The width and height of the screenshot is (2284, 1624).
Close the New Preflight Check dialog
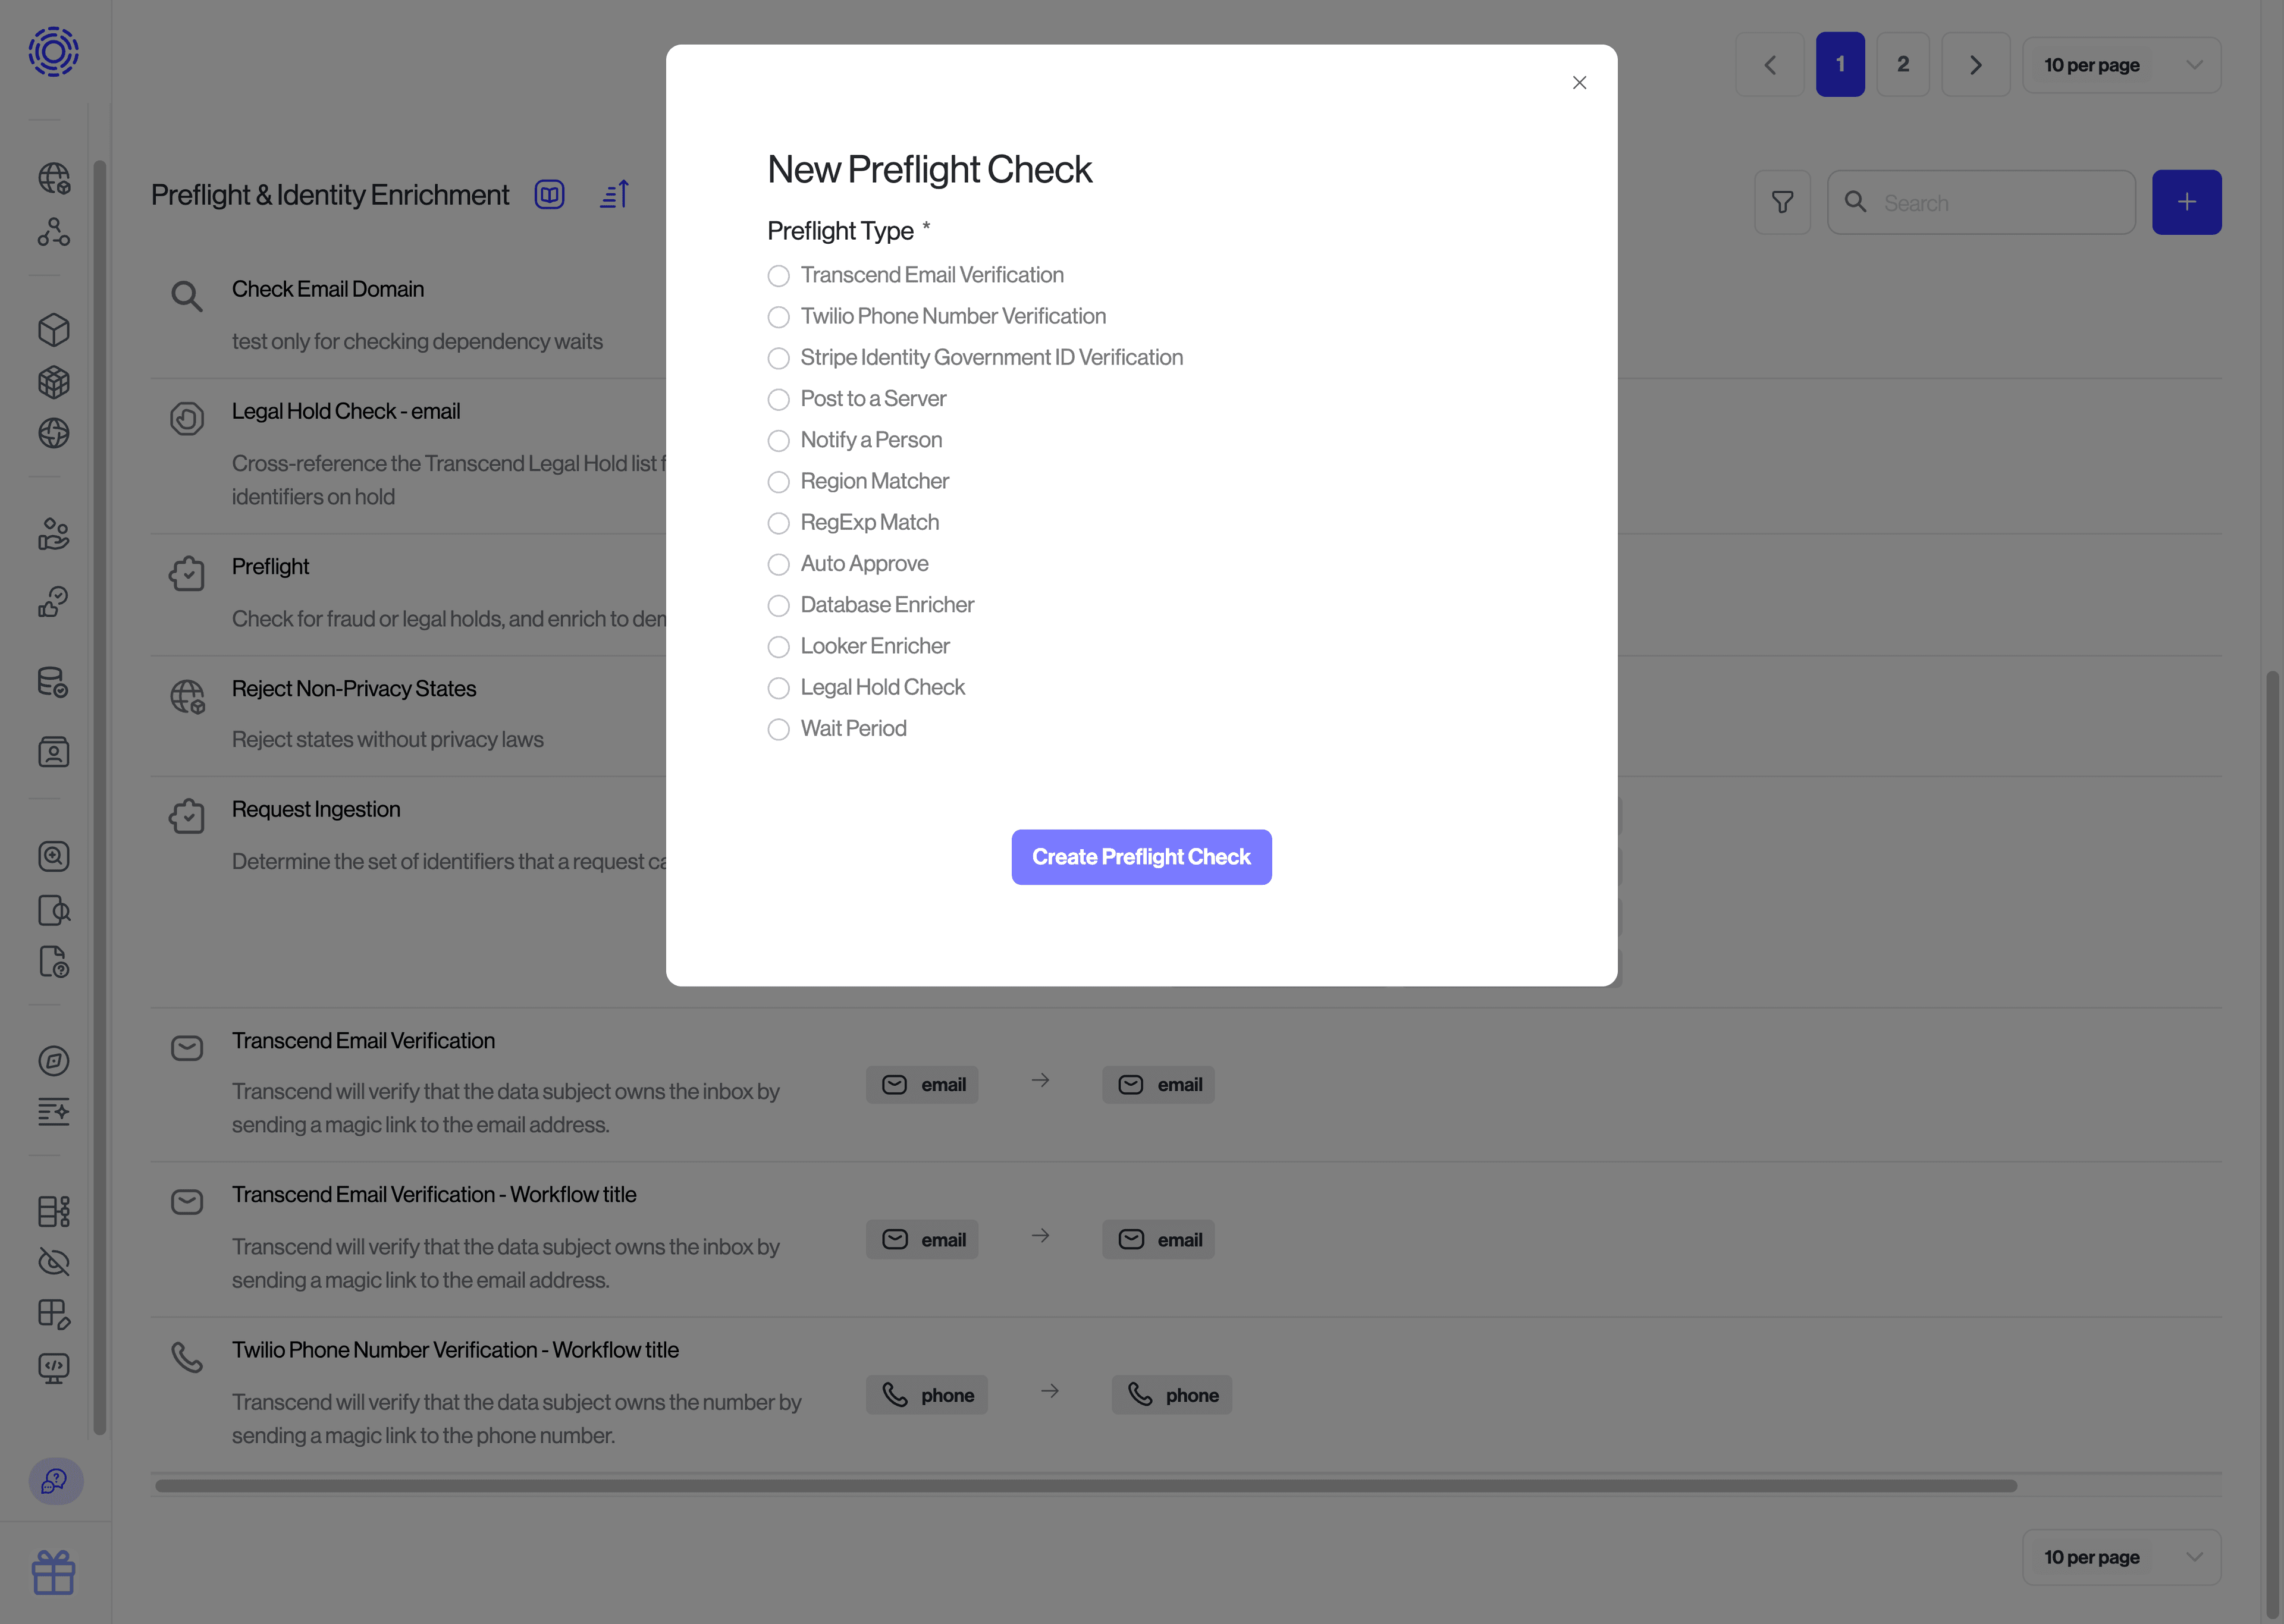pyautogui.click(x=1580, y=82)
